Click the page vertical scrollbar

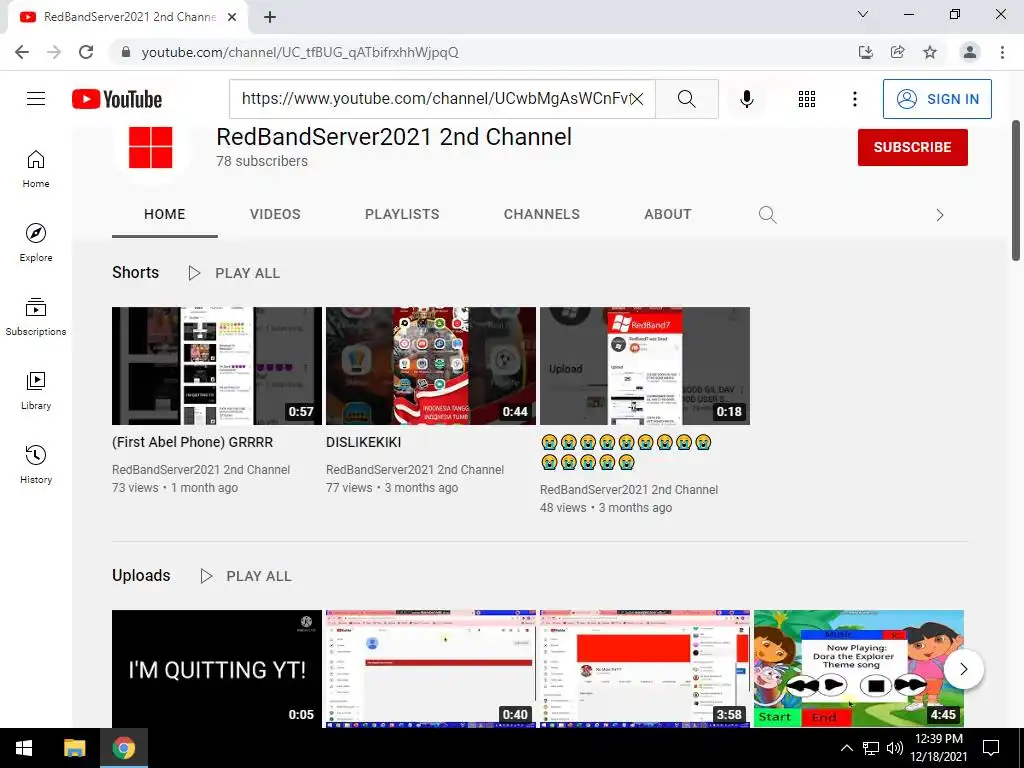point(1016,191)
